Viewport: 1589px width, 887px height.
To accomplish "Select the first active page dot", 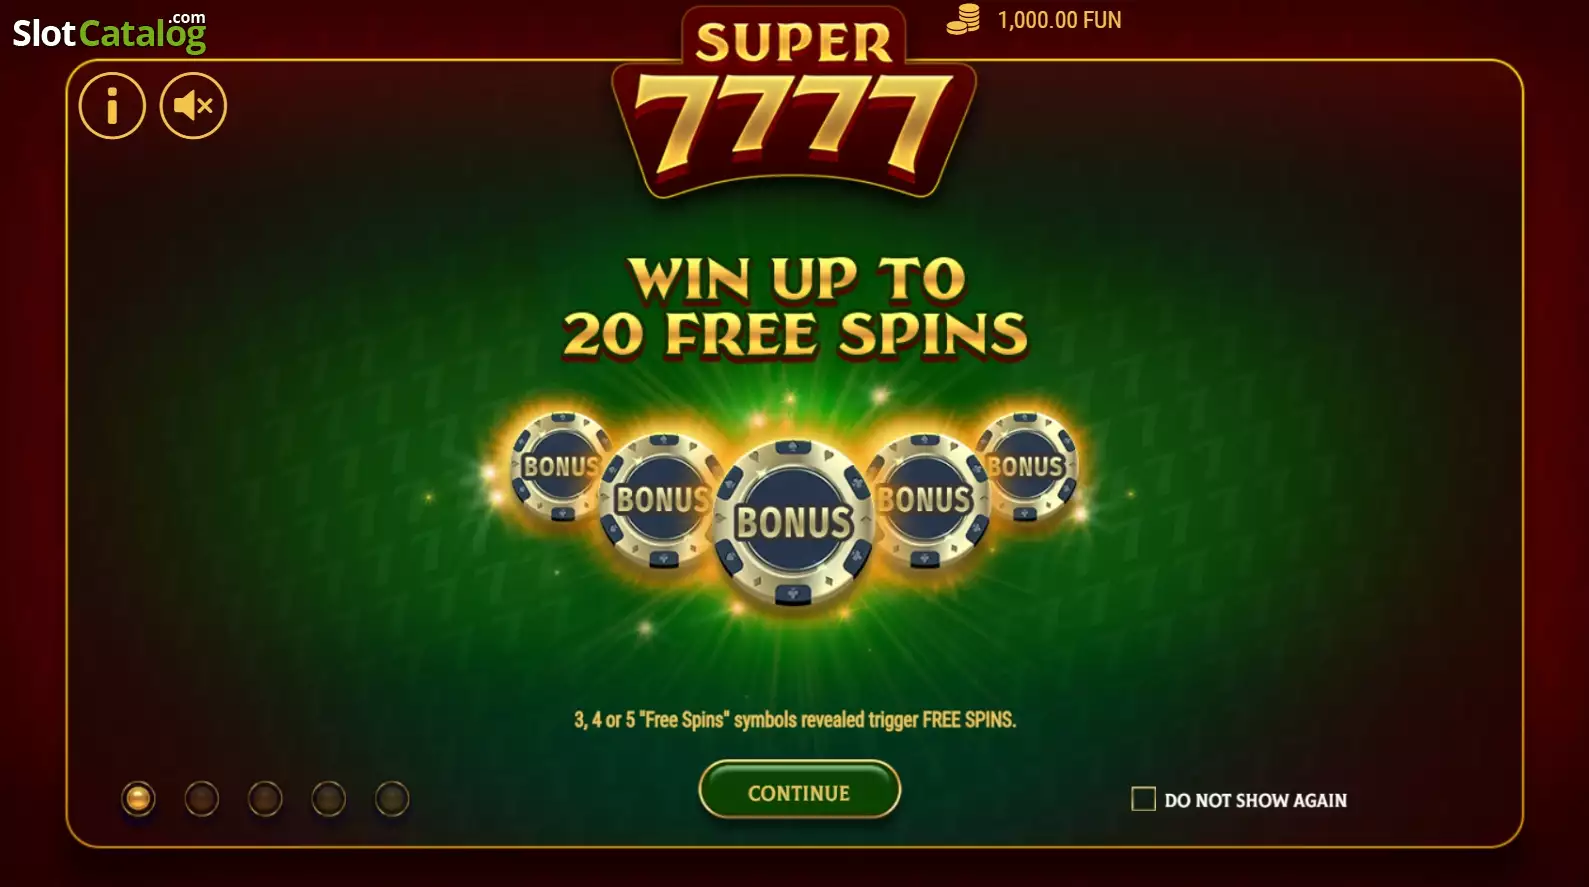I will coord(138,798).
